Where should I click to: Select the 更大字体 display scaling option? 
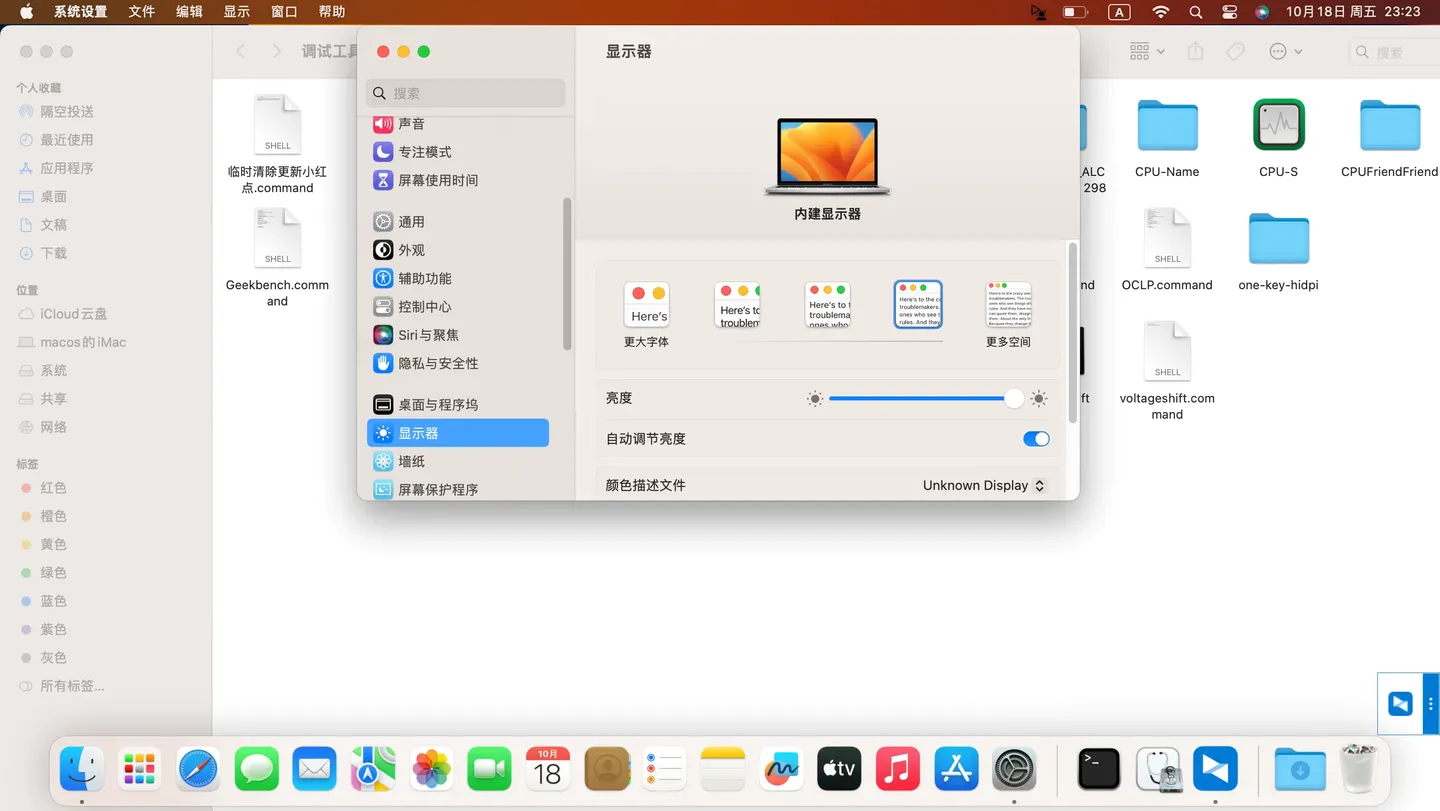[x=646, y=304]
